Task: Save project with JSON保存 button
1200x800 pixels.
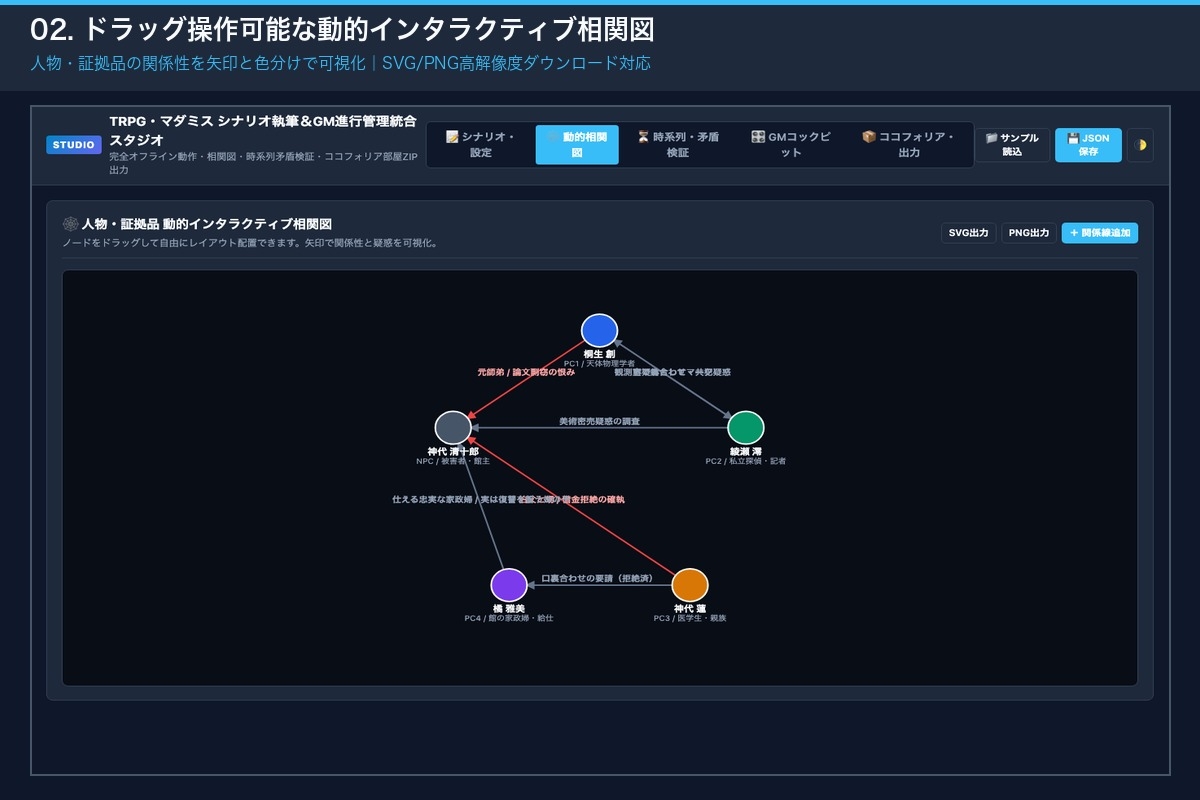Action: [x=1088, y=145]
